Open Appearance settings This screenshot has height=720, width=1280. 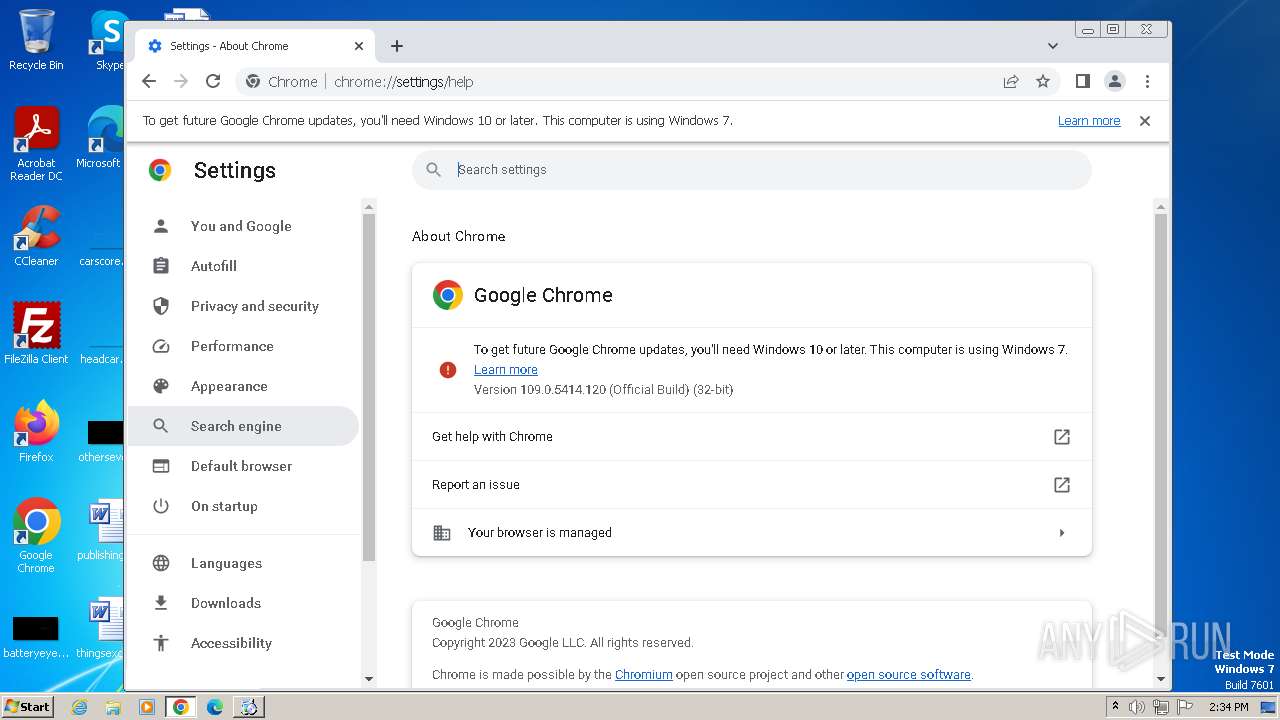[243, 386]
